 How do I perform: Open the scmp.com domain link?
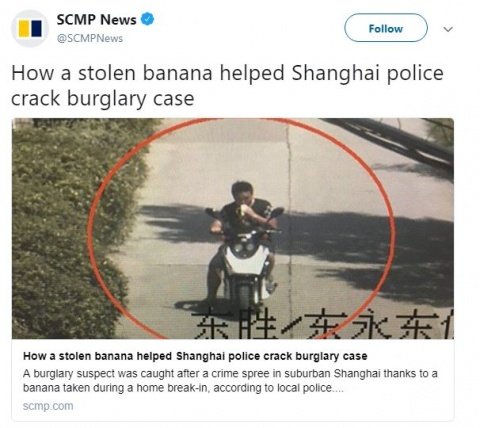(48, 406)
